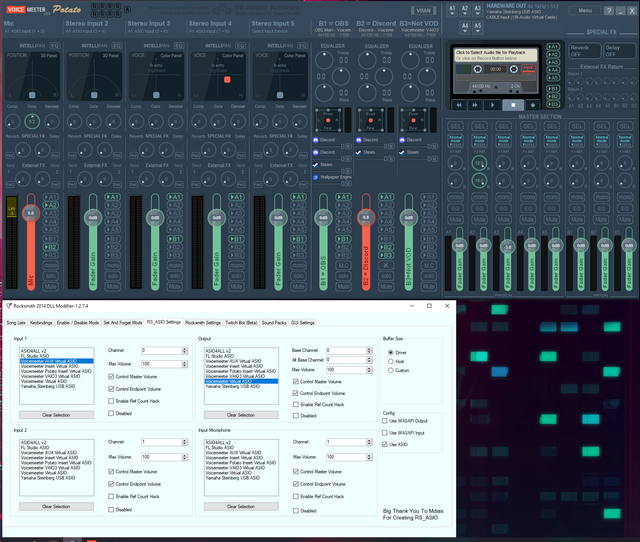Select the Host buffer size radio button
The height and width of the screenshot is (542, 640).
click(x=391, y=361)
